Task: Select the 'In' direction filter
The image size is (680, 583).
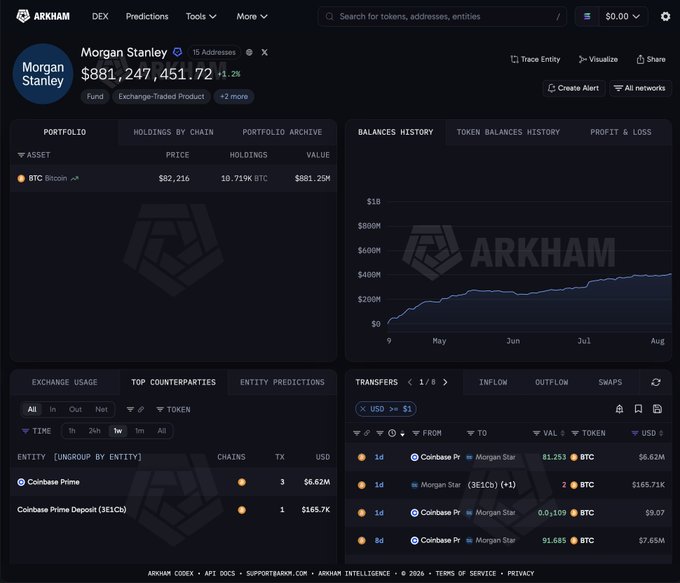Action: point(52,409)
